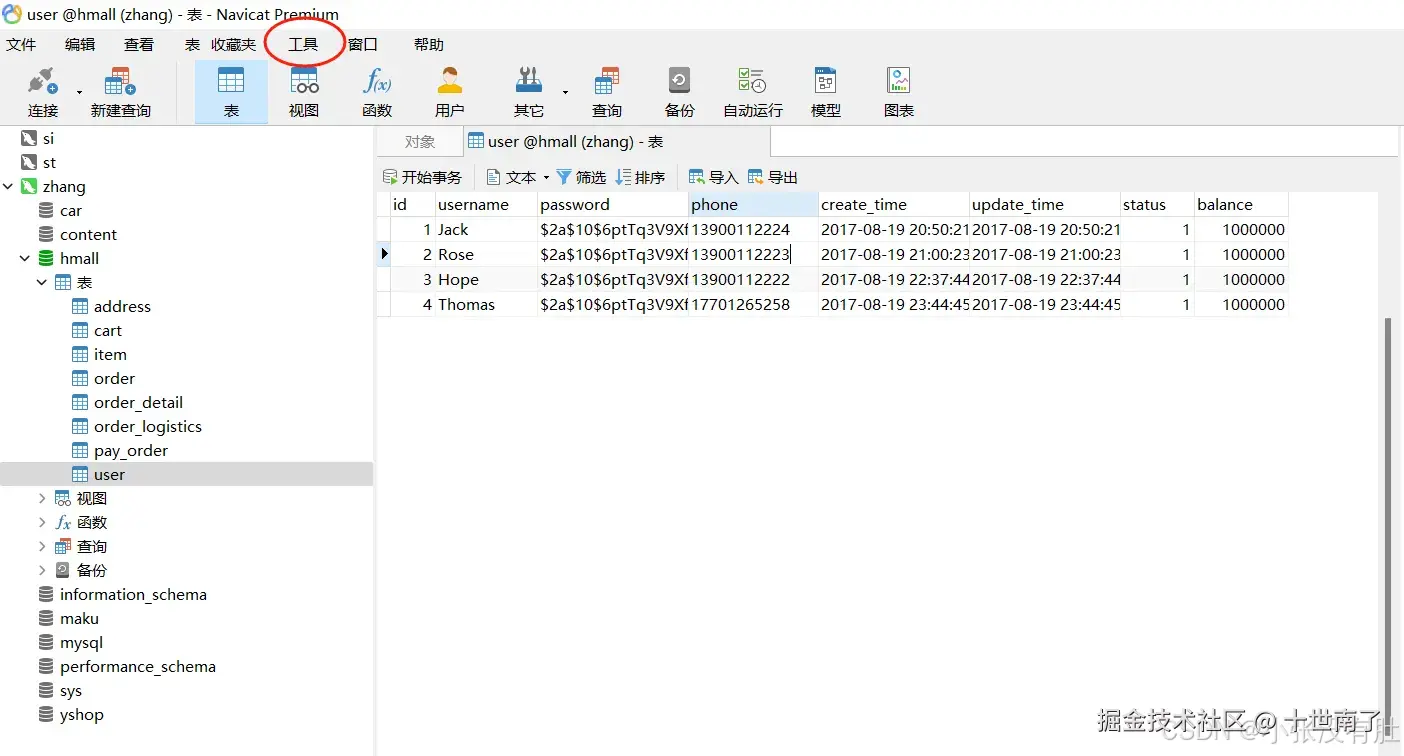Click the item table icon in tree

[x=80, y=354]
